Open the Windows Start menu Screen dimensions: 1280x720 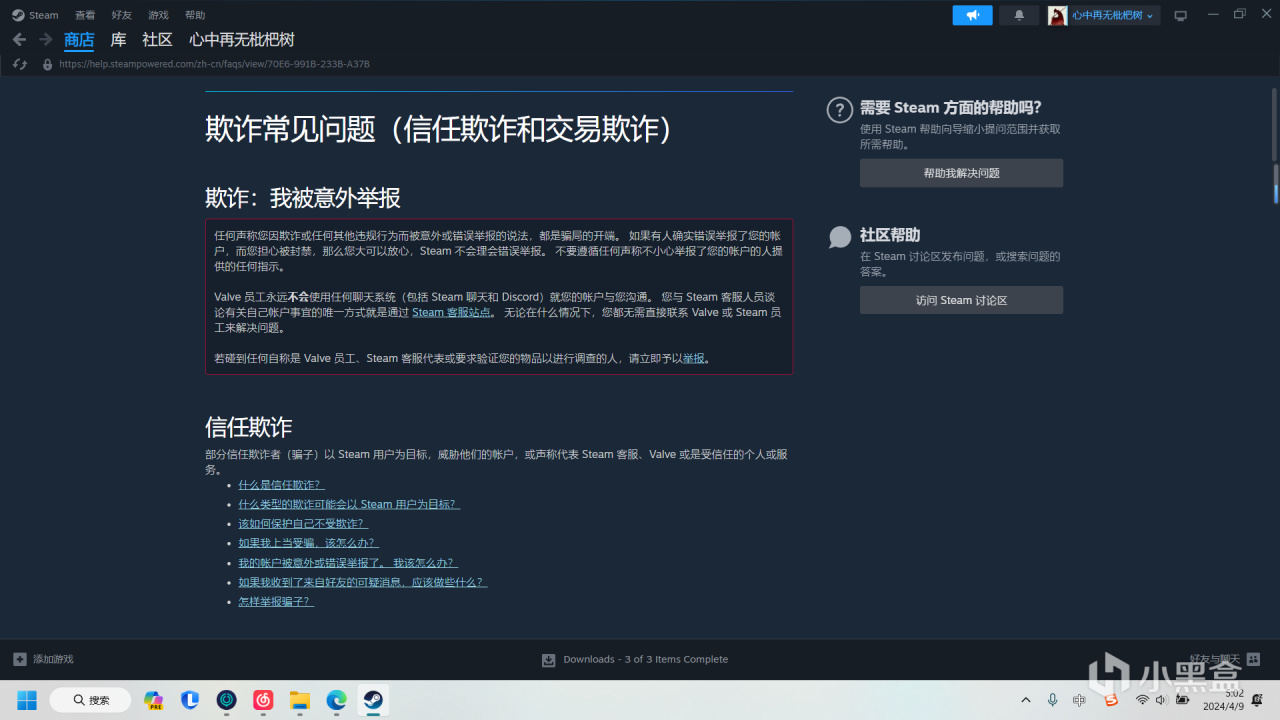point(26,700)
